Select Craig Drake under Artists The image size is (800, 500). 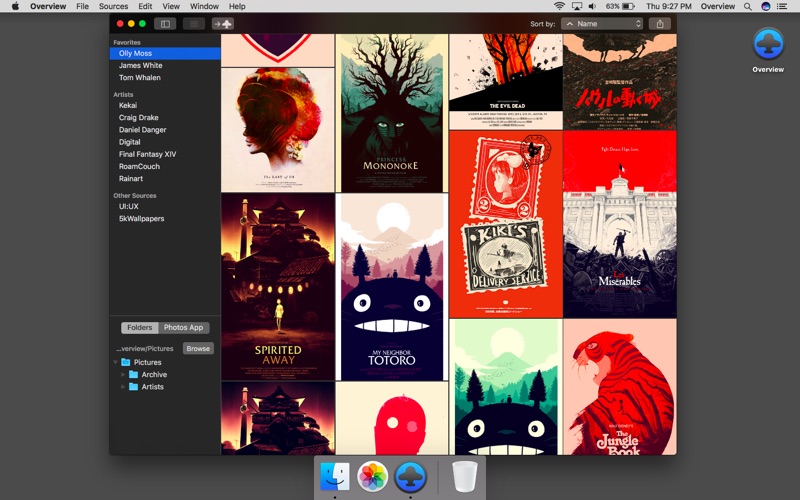tap(165, 117)
